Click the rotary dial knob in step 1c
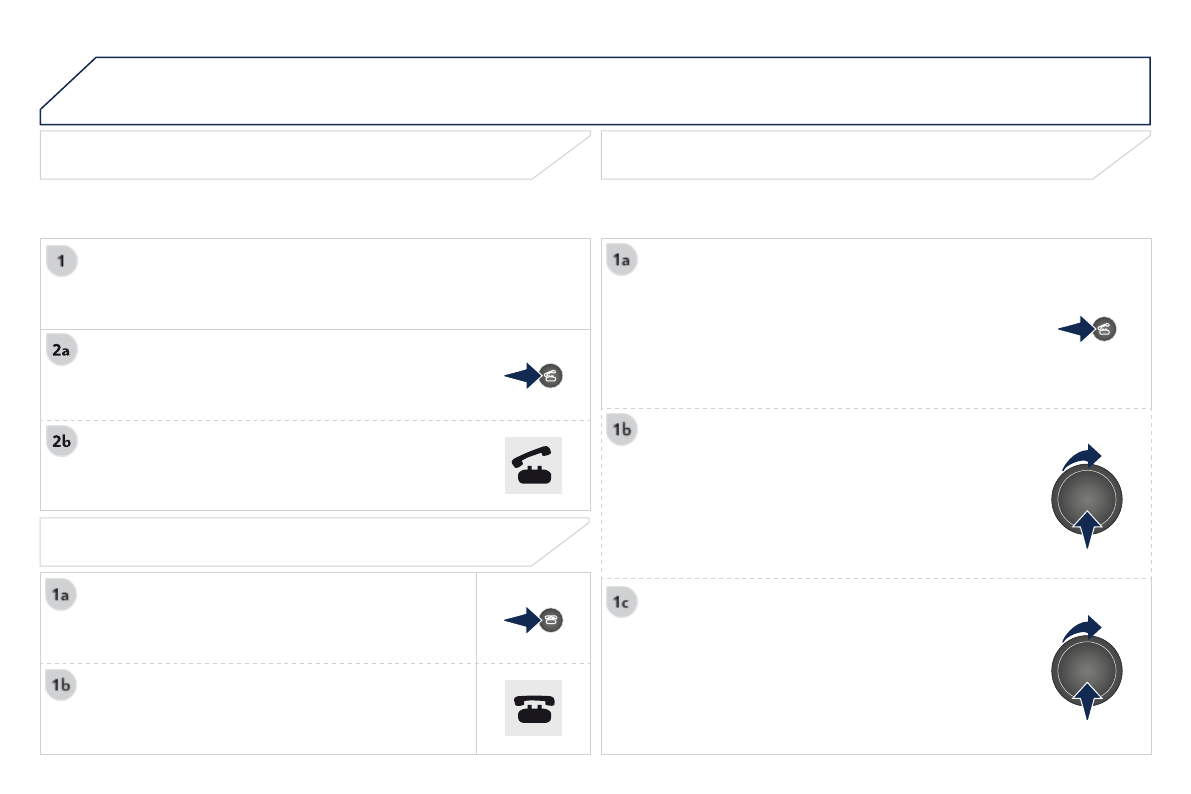Image resolution: width=1191 pixels, height=794 pixels. coord(1087,668)
